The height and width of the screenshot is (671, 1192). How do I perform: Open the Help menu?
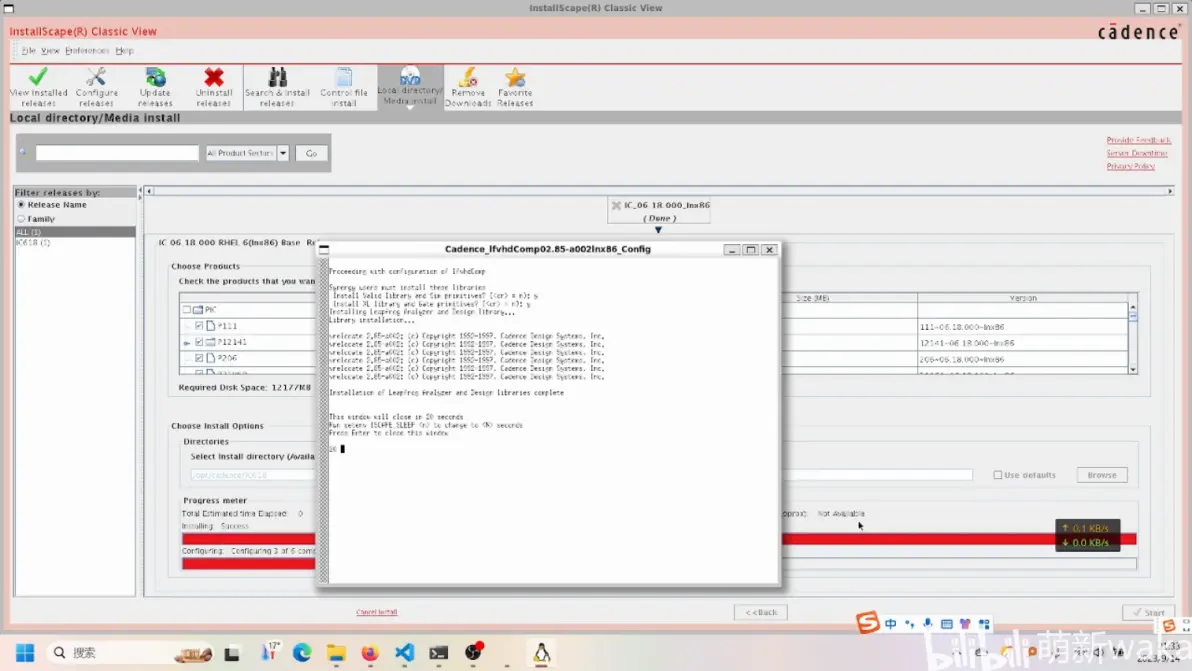(x=125, y=51)
